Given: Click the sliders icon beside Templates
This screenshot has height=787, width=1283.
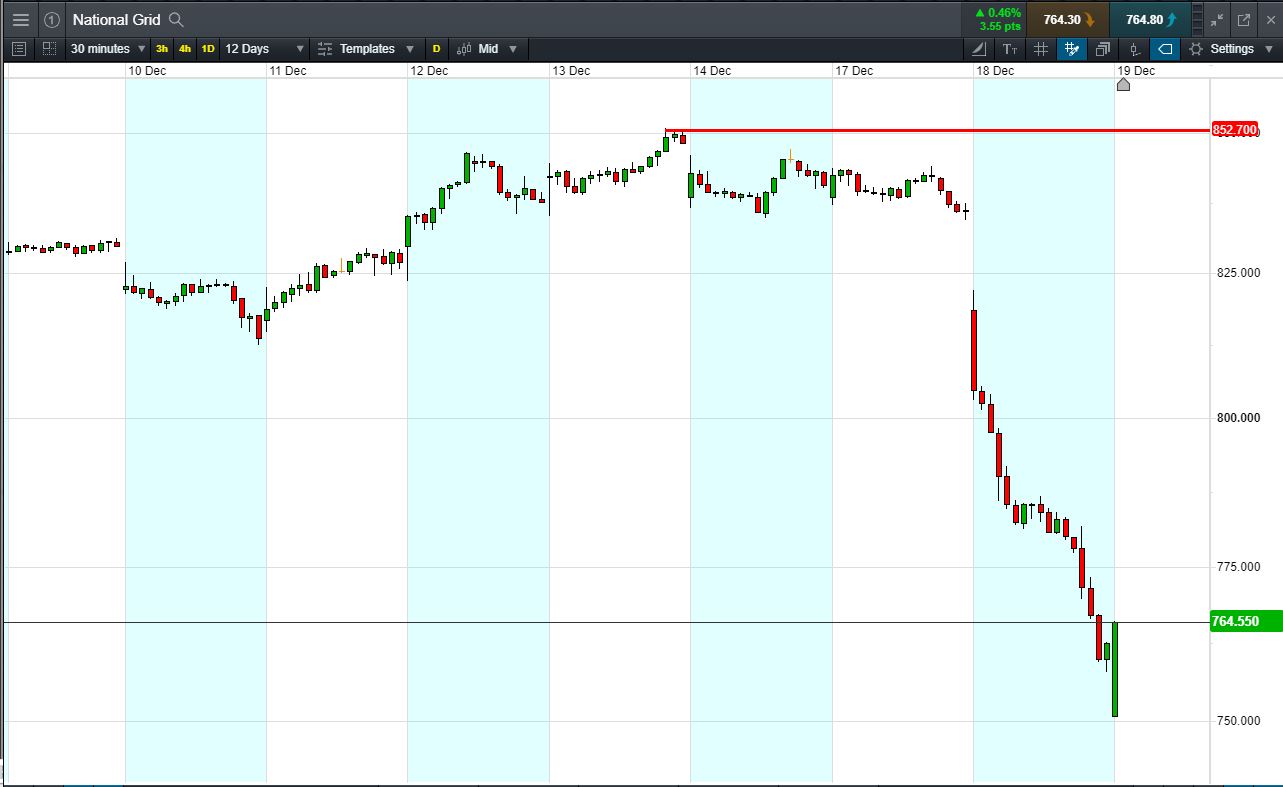Looking at the screenshot, I should [325, 49].
